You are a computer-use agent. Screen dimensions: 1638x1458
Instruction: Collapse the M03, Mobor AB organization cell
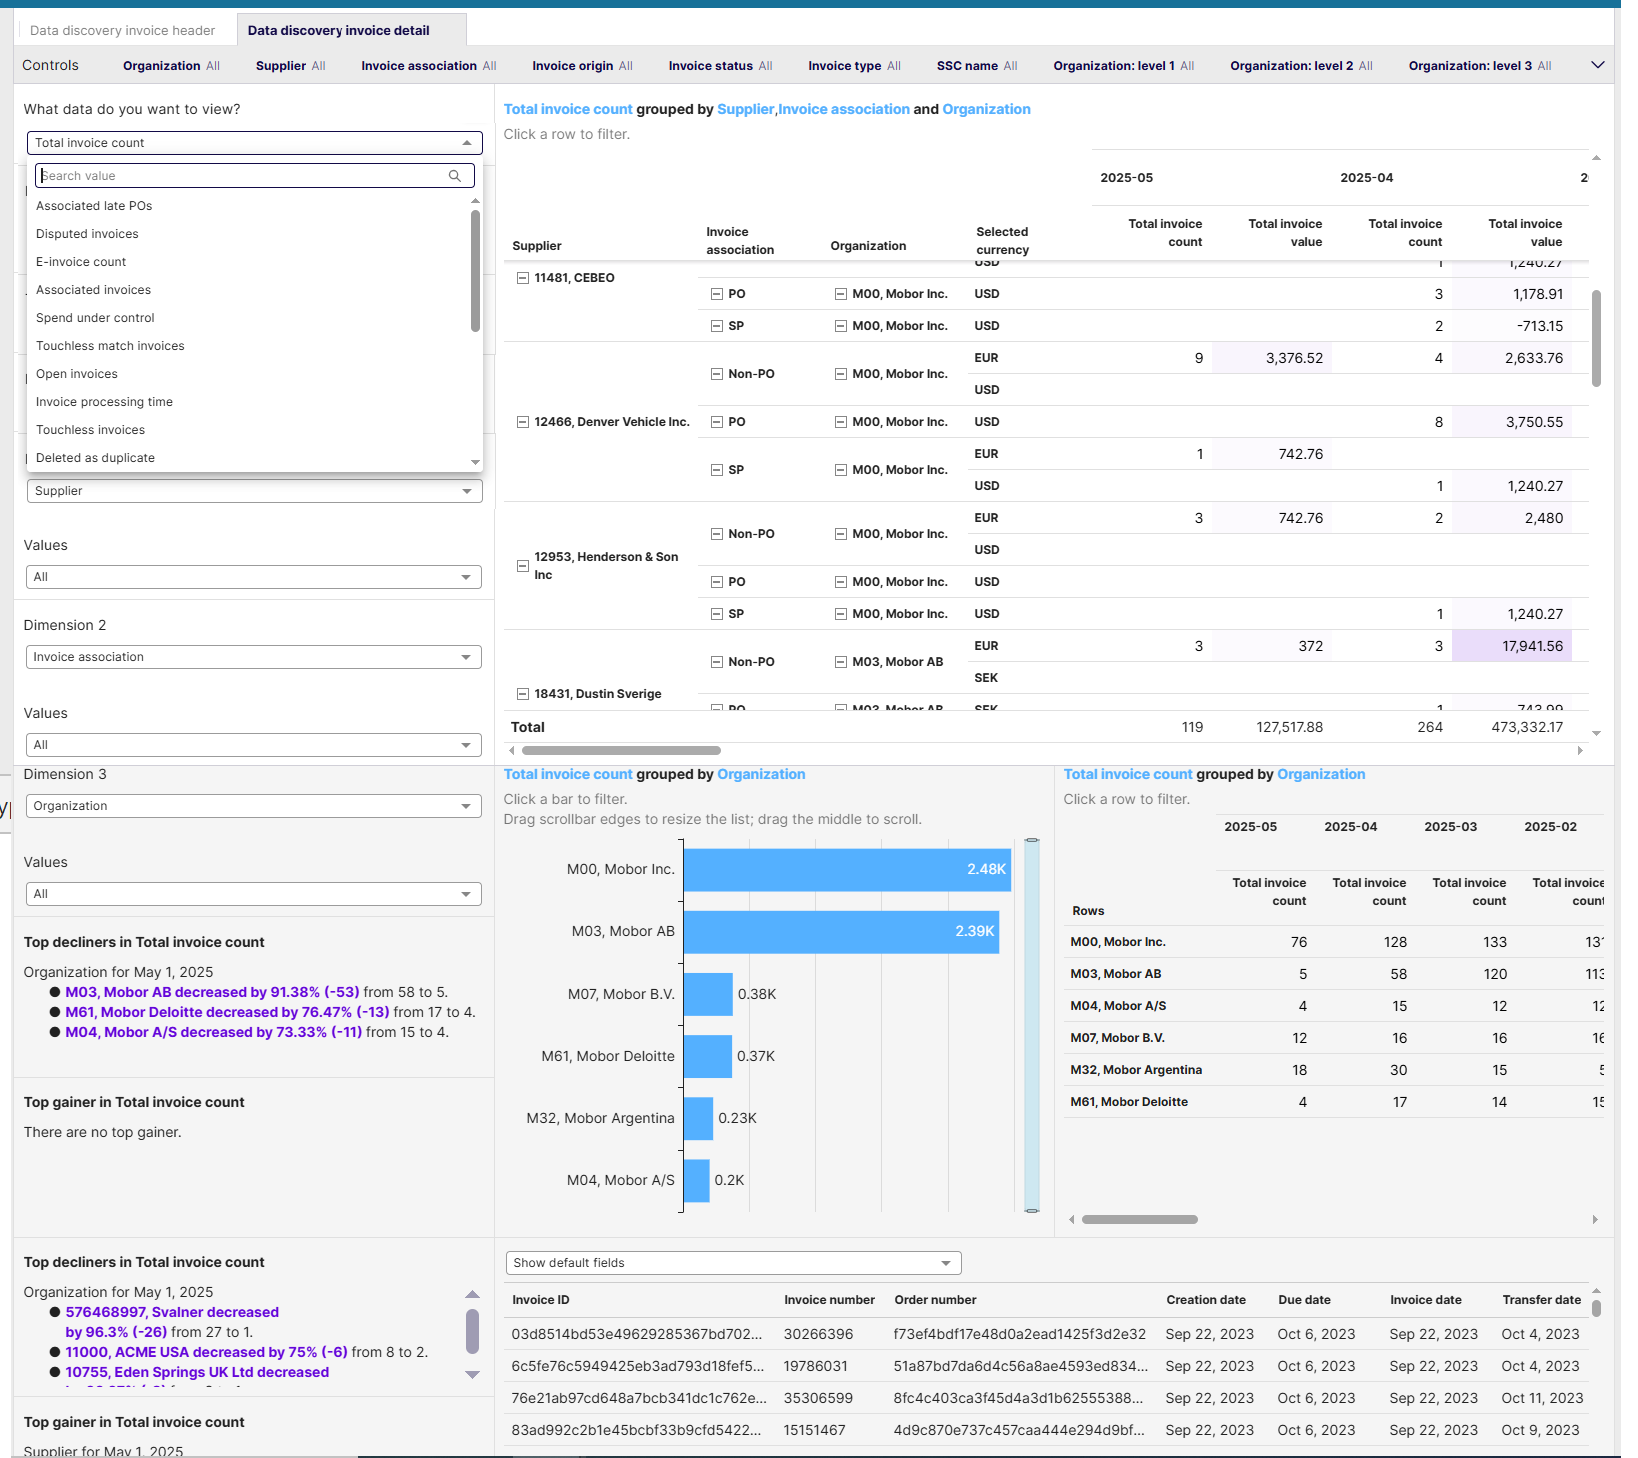click(x=840, y=661)
